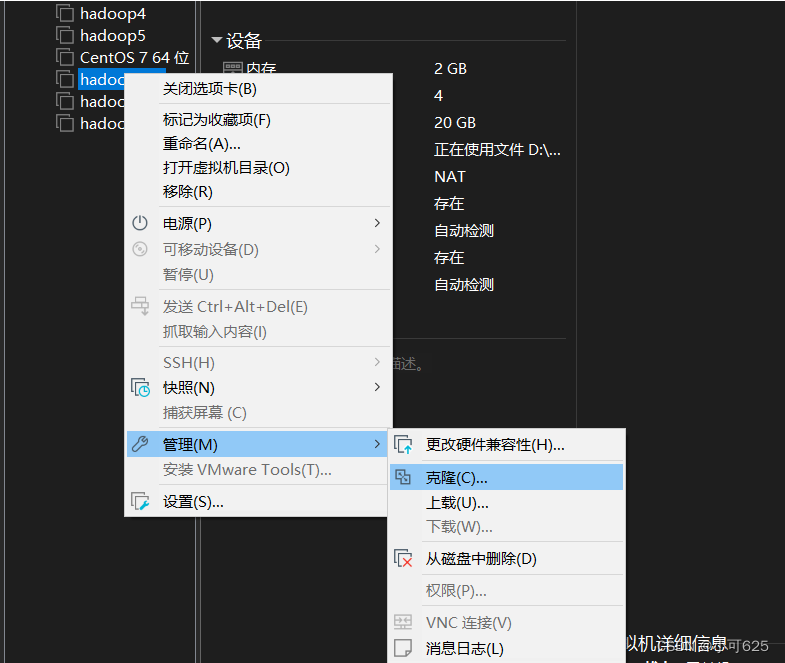Screen dimensions: 785x663
Task: Click the wrench icon beside 管理(M)
Action: (140, 444)
